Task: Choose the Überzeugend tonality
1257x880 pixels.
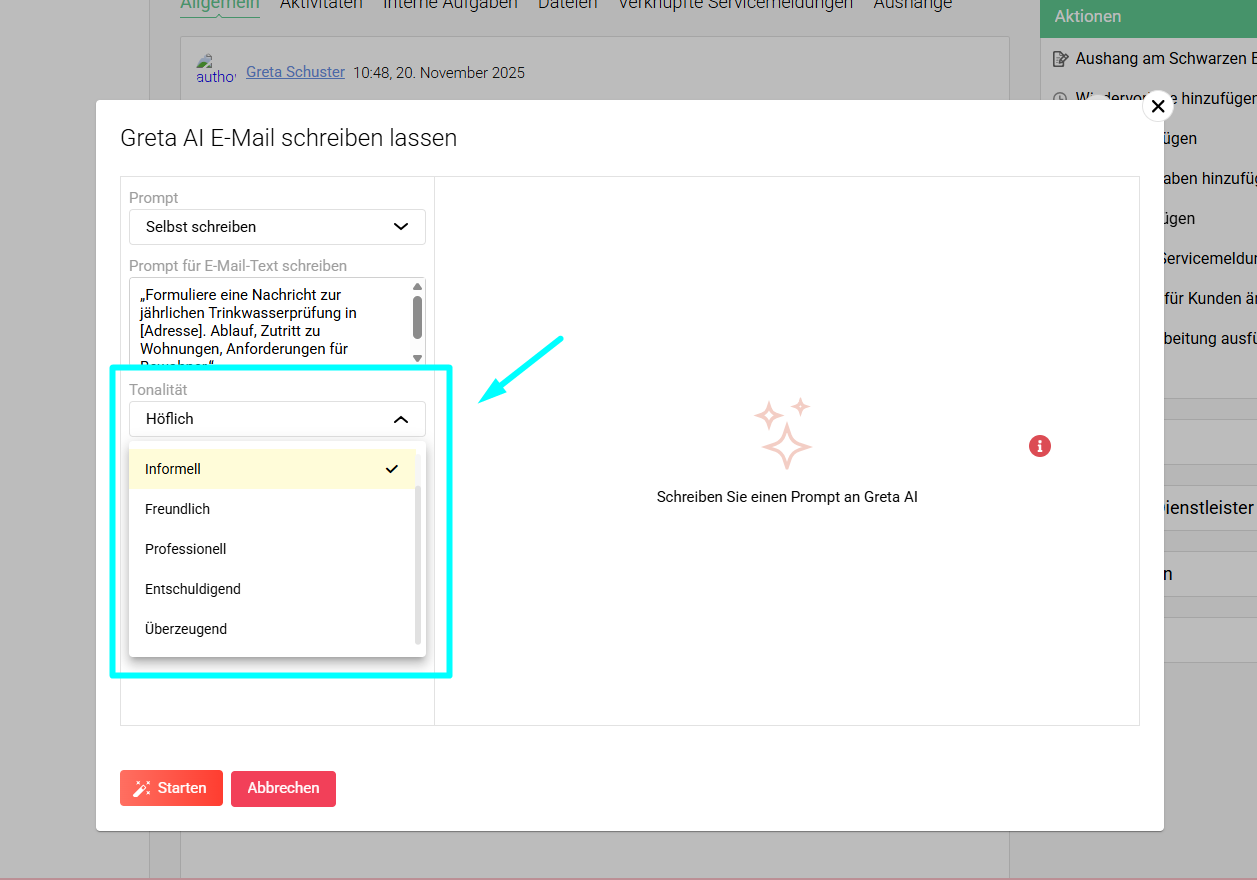Action: [x=272, y=629]
